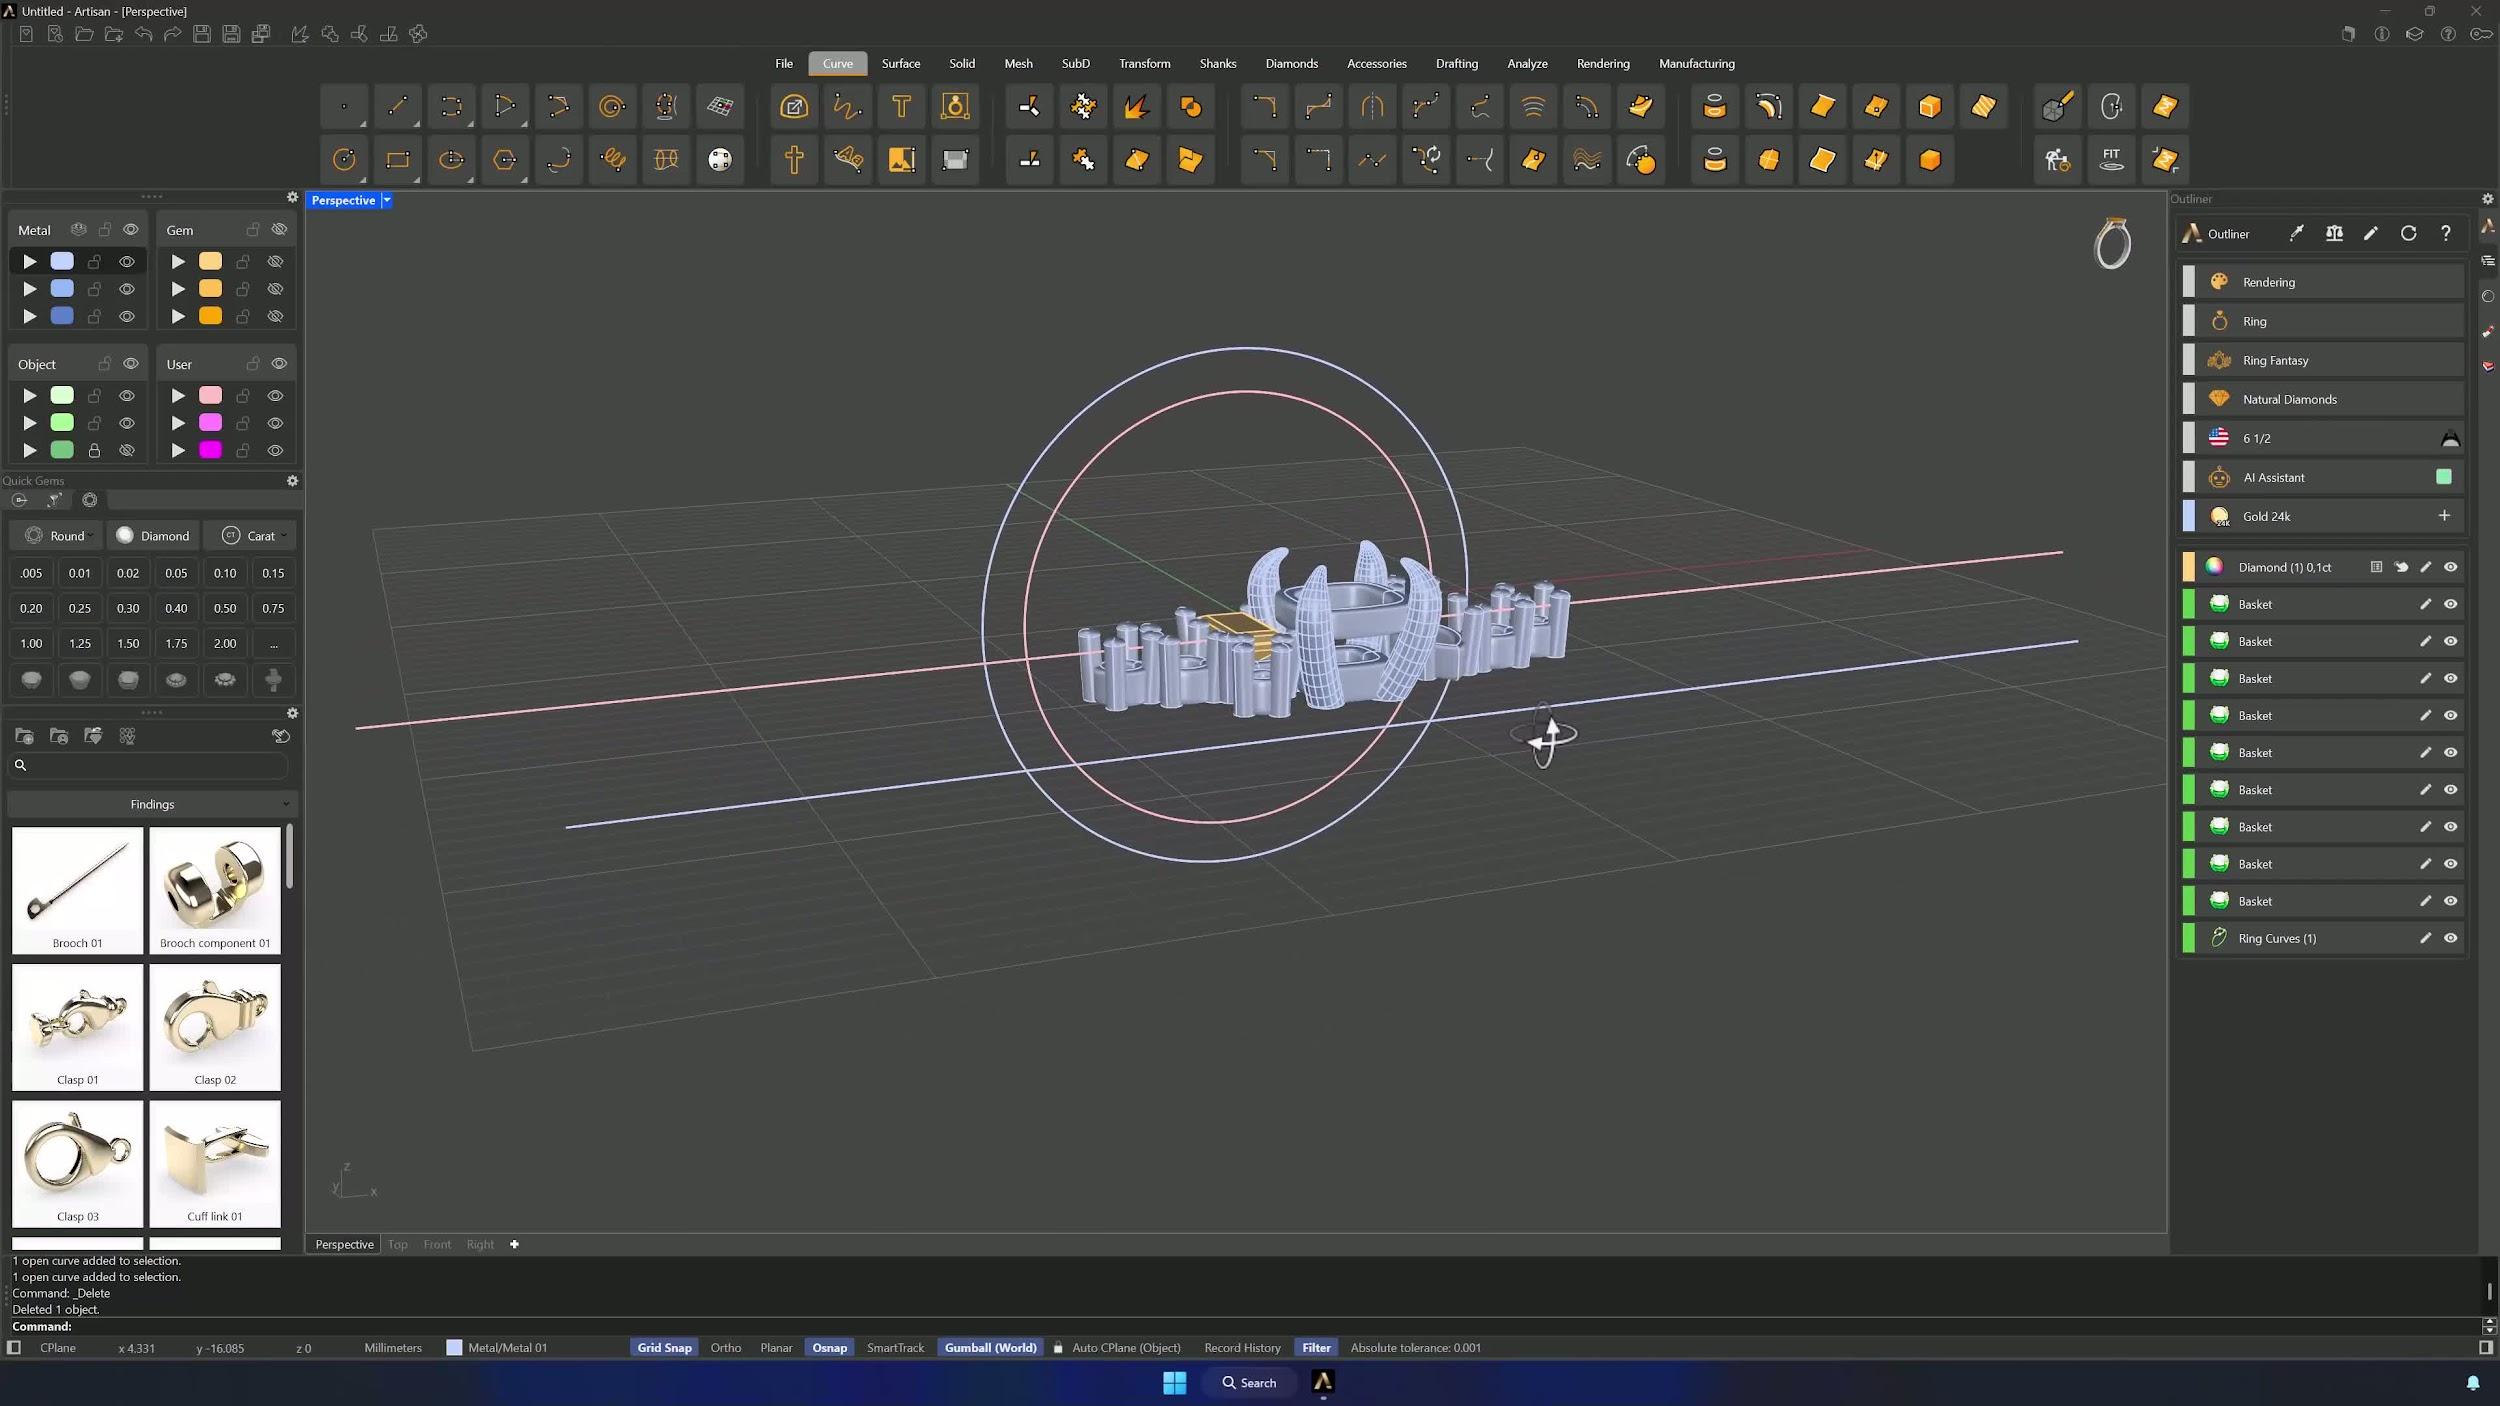The width and height of the screenshot is (2500, 1406).
Task: Open the Shanks menu tab
Action: tap(1217, 63)
